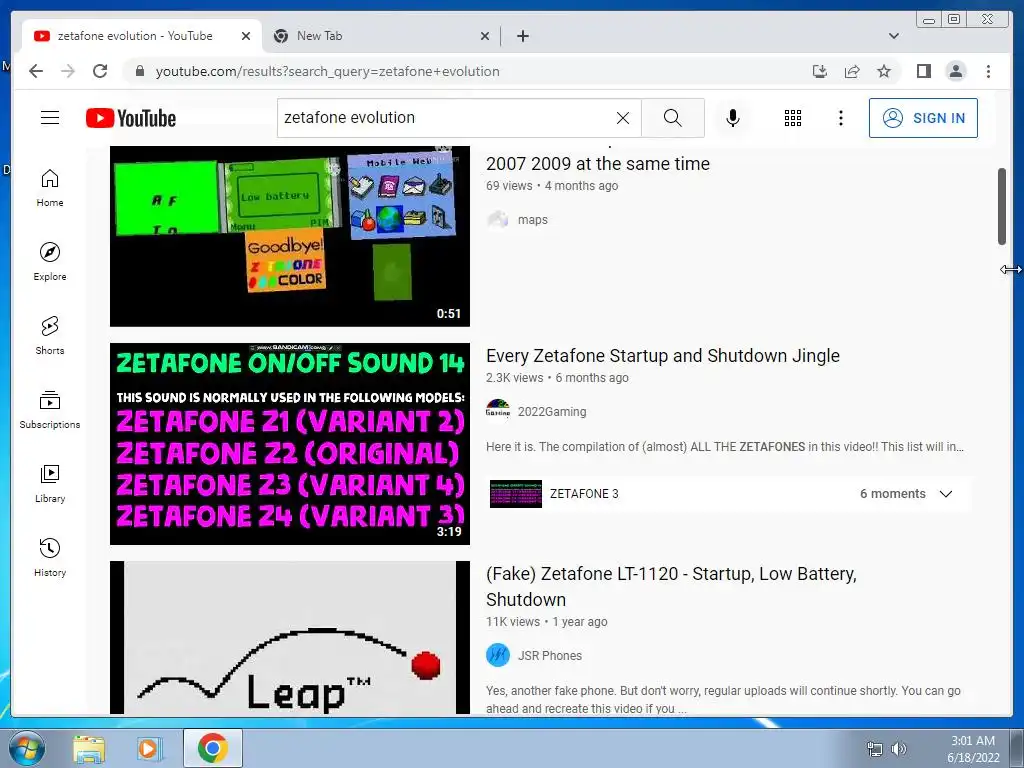The image size is (1024, 768).
Task: Start voice search with the microphone
Action: point(733,118)
